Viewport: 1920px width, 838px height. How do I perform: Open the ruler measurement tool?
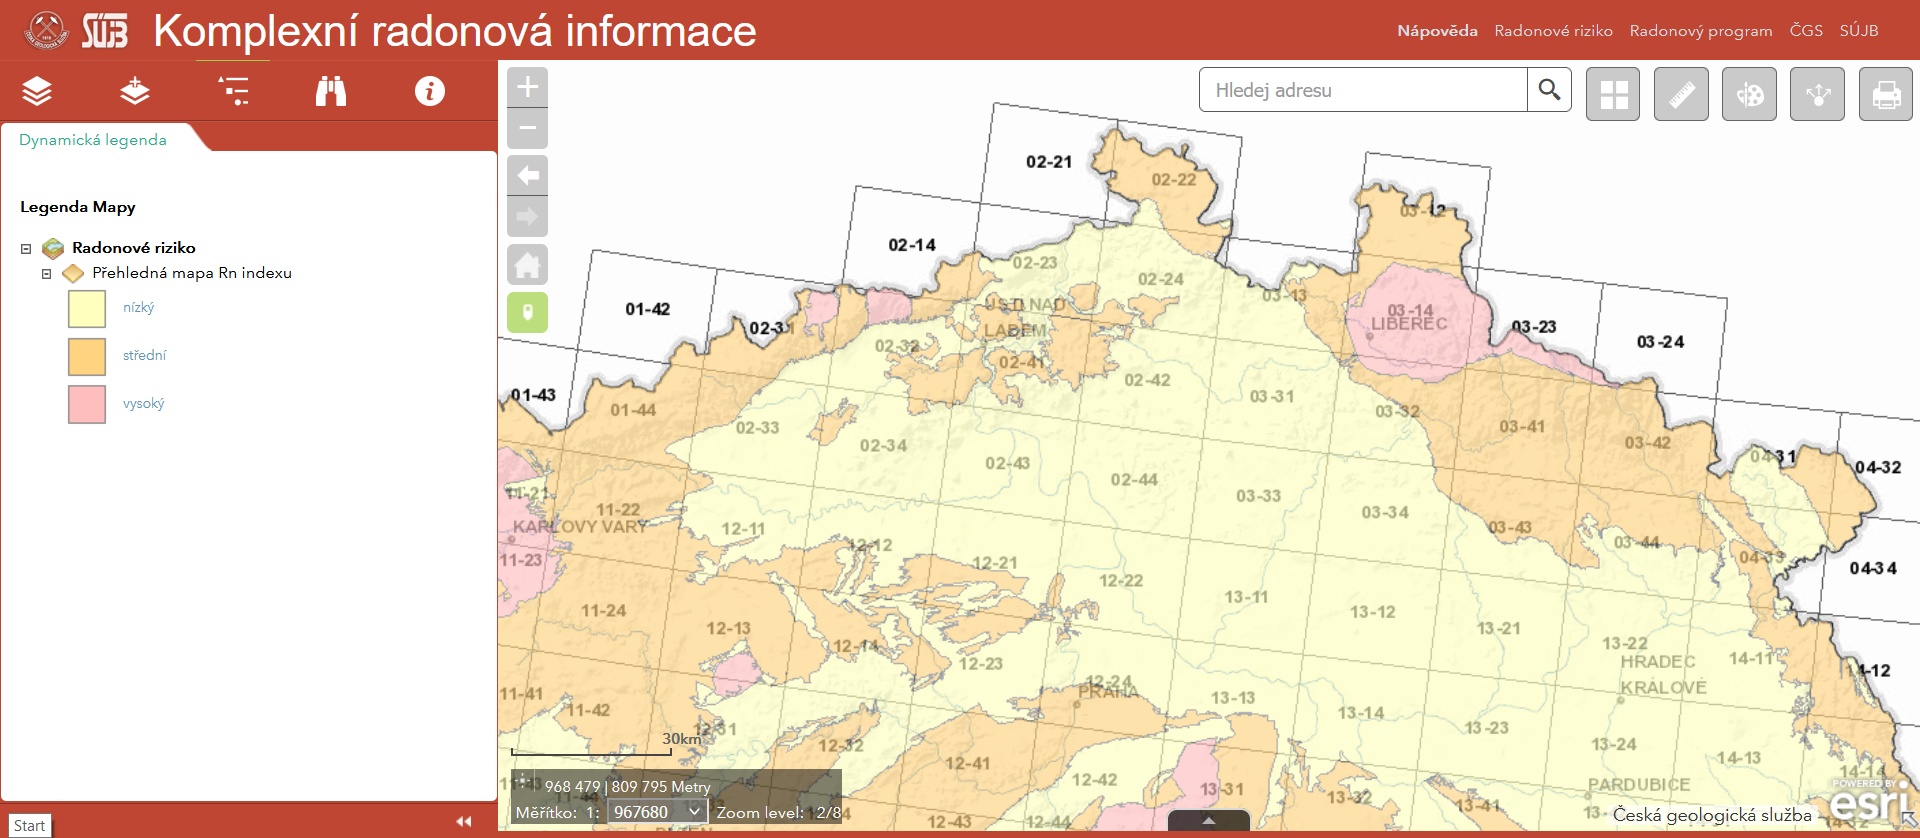1681,94
